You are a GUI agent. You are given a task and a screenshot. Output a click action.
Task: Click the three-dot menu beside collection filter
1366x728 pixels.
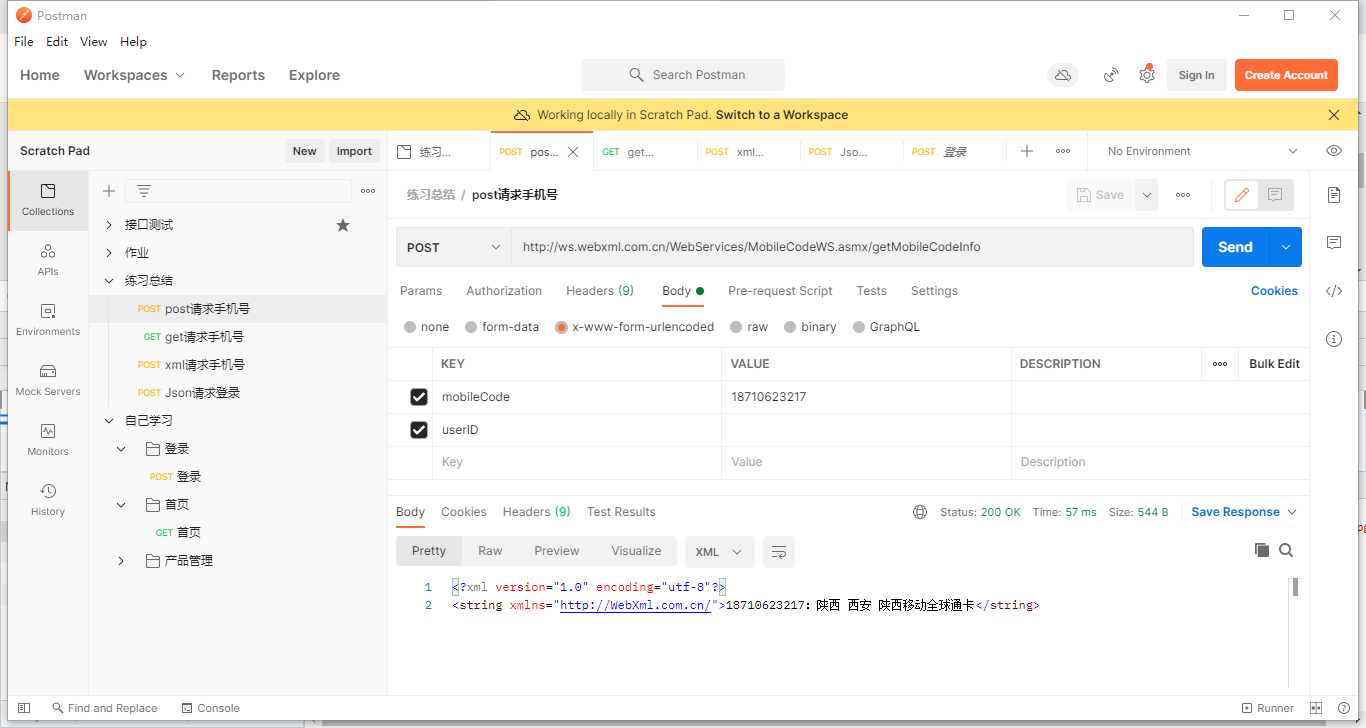368,191
